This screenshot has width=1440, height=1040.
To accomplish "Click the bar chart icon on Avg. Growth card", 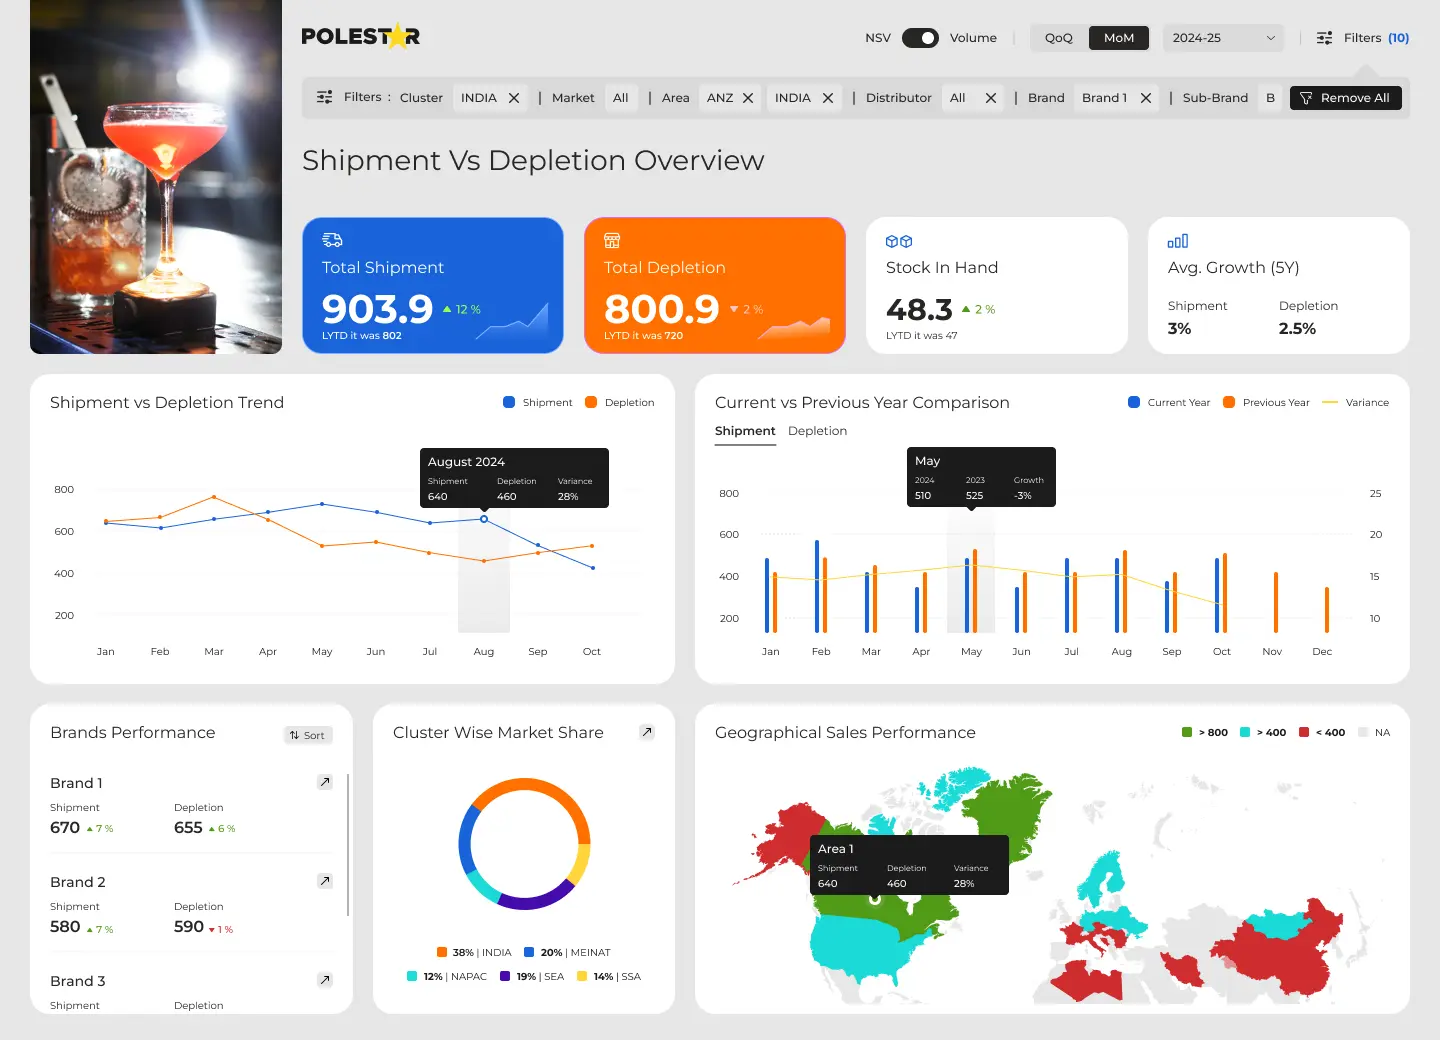I will 1178,240.
